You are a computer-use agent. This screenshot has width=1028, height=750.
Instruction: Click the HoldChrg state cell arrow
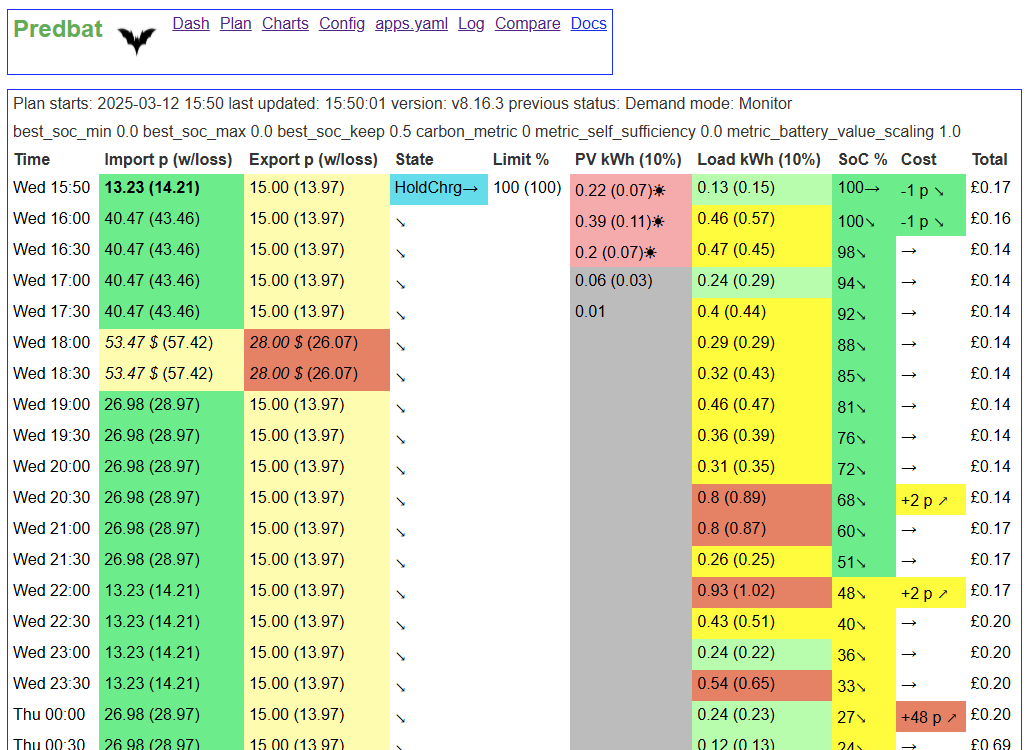(470, 189)
